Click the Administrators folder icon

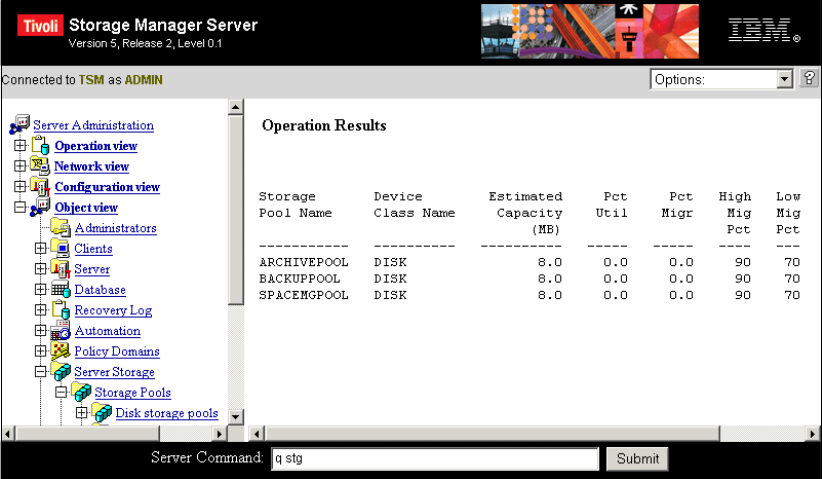(61, 227)
